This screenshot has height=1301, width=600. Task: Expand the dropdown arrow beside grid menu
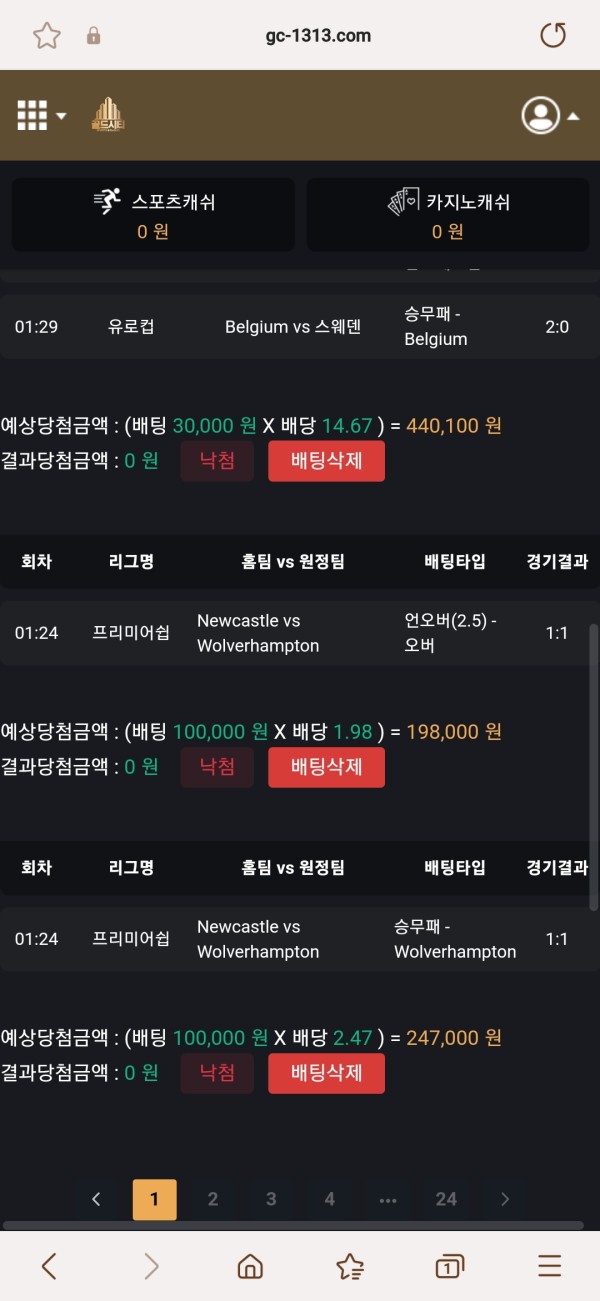click(x=61, y=116)
